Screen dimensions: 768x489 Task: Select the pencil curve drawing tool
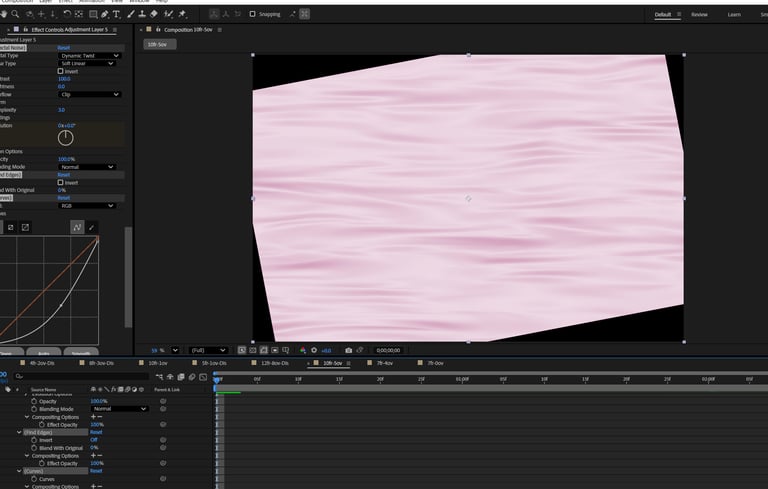pyautogui.click(x=92, y=227)
